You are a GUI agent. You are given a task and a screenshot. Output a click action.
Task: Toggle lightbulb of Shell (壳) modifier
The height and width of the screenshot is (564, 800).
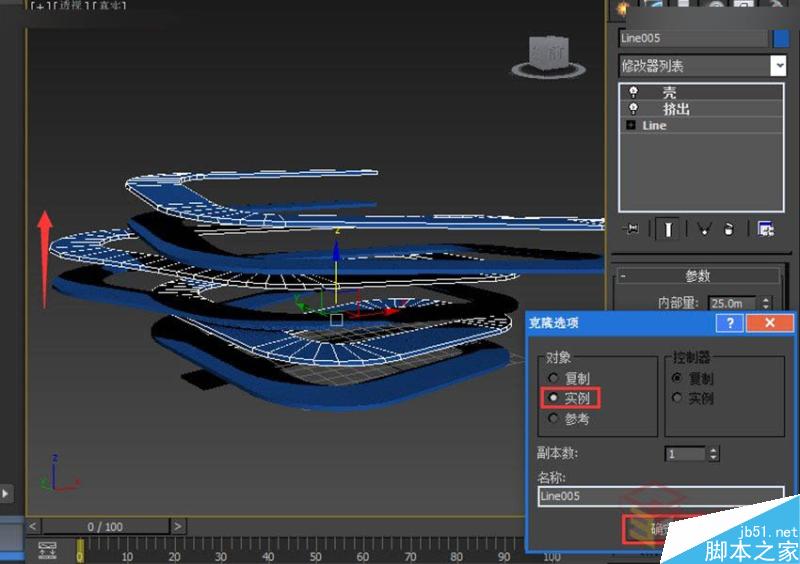point(633,92)
